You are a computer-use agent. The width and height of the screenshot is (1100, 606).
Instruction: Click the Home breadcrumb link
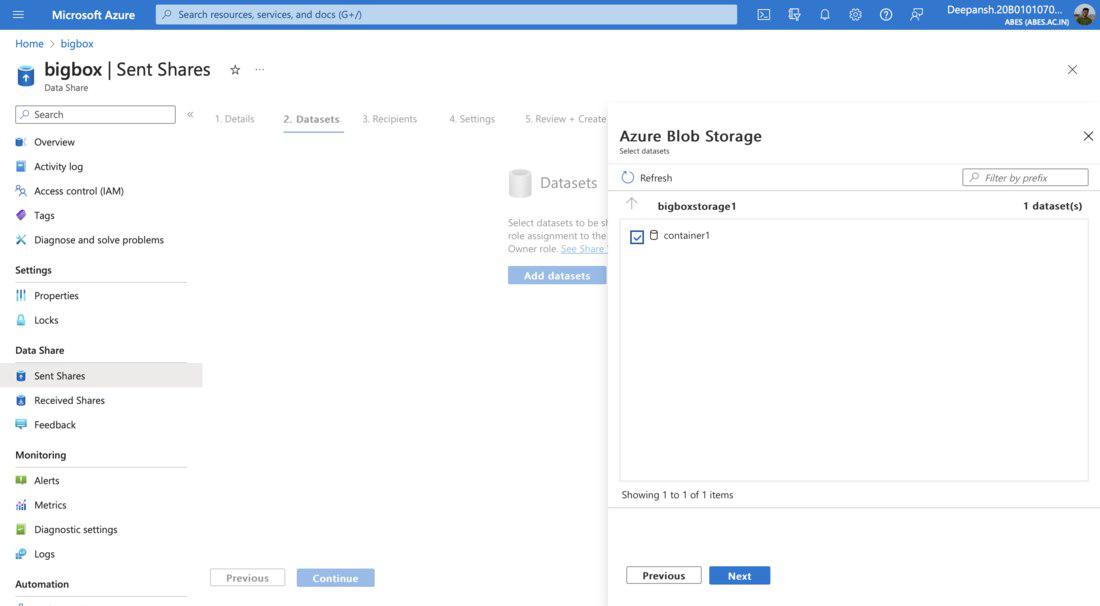pyautogui.click(x=29, y=44)
